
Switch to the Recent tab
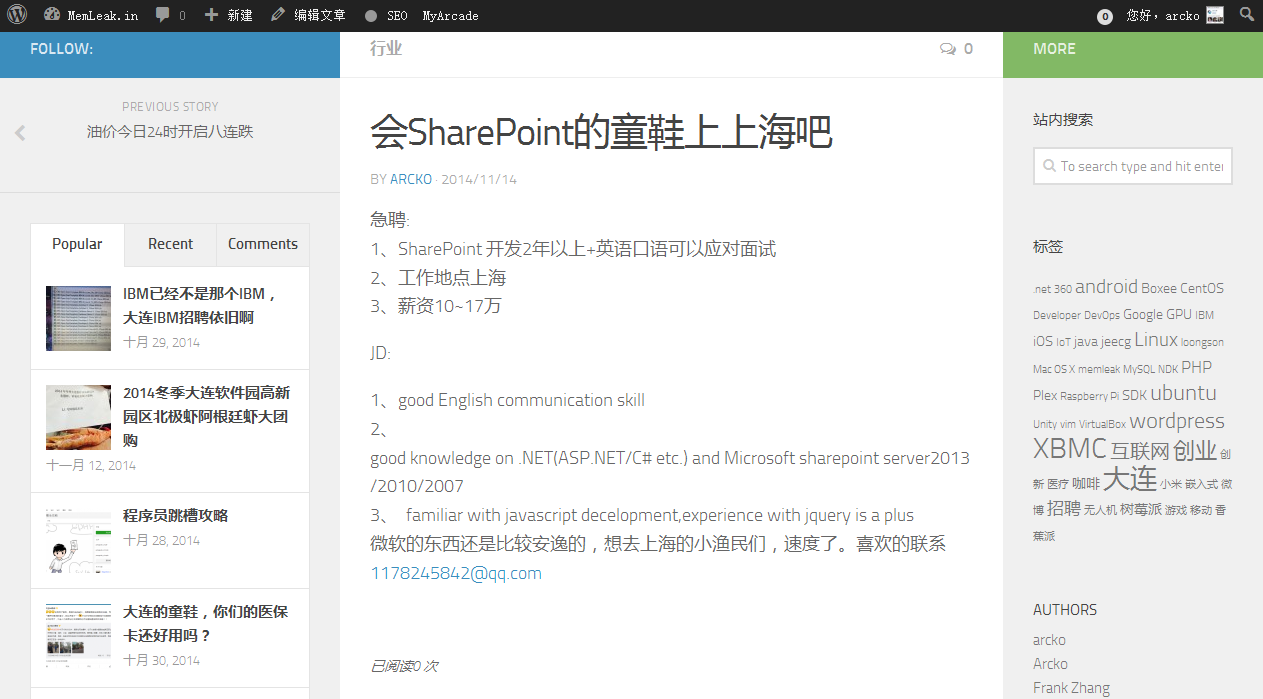click(170, 244)
